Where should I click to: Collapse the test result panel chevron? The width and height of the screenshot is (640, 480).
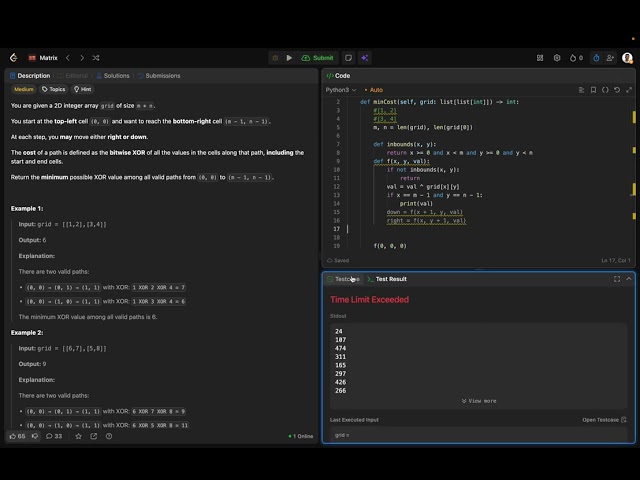[x=629, y=279]
